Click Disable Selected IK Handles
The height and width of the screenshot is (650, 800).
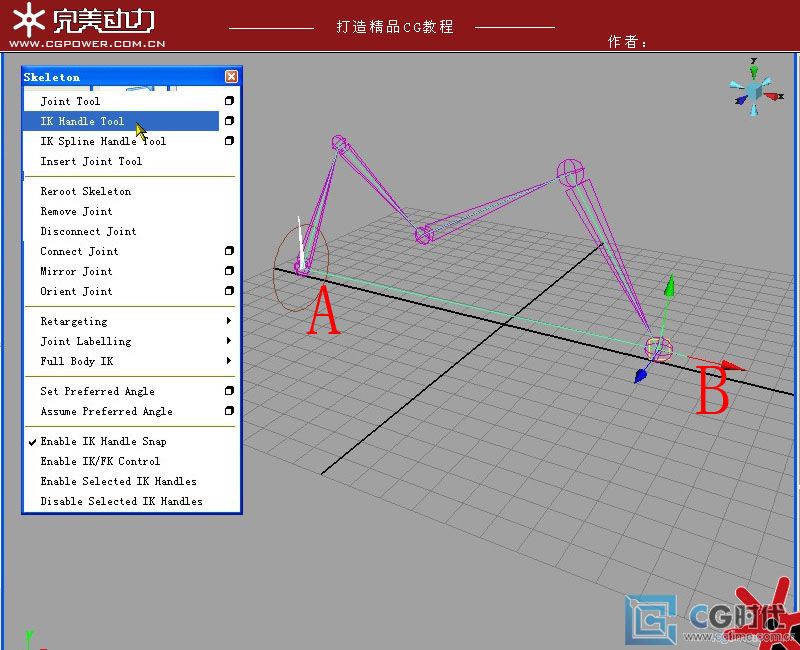[x=121, y=501]
